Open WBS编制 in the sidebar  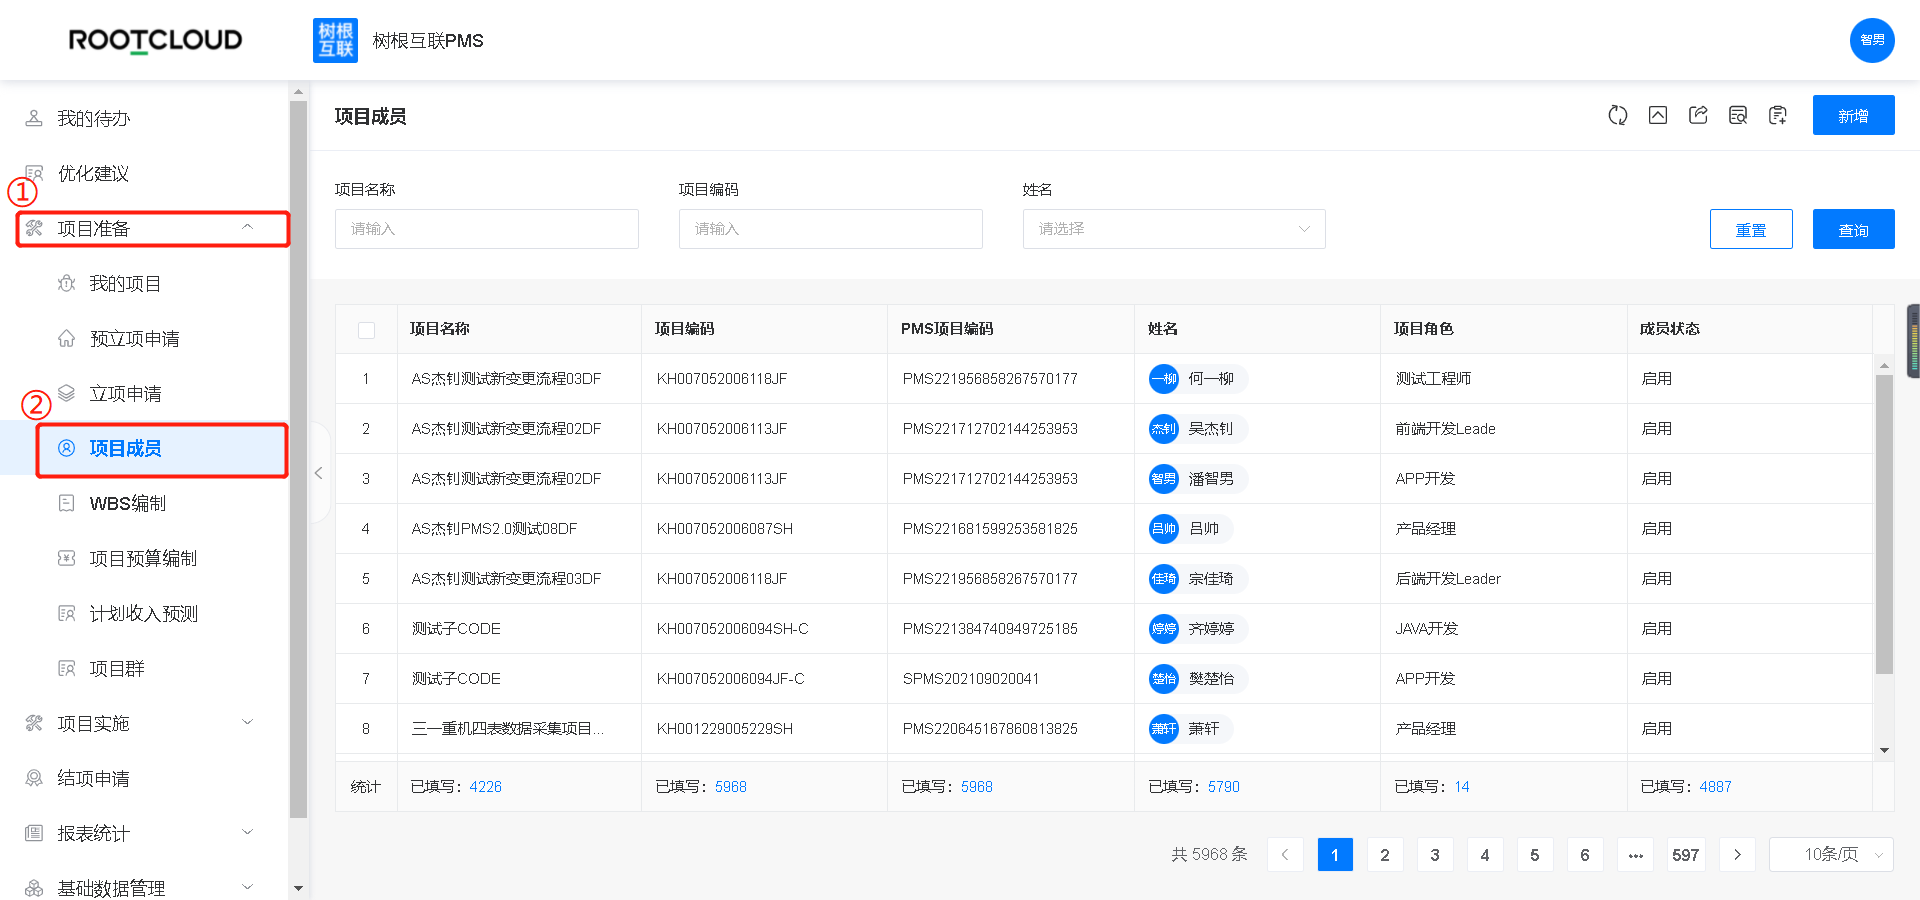click(x=128, y=503)
